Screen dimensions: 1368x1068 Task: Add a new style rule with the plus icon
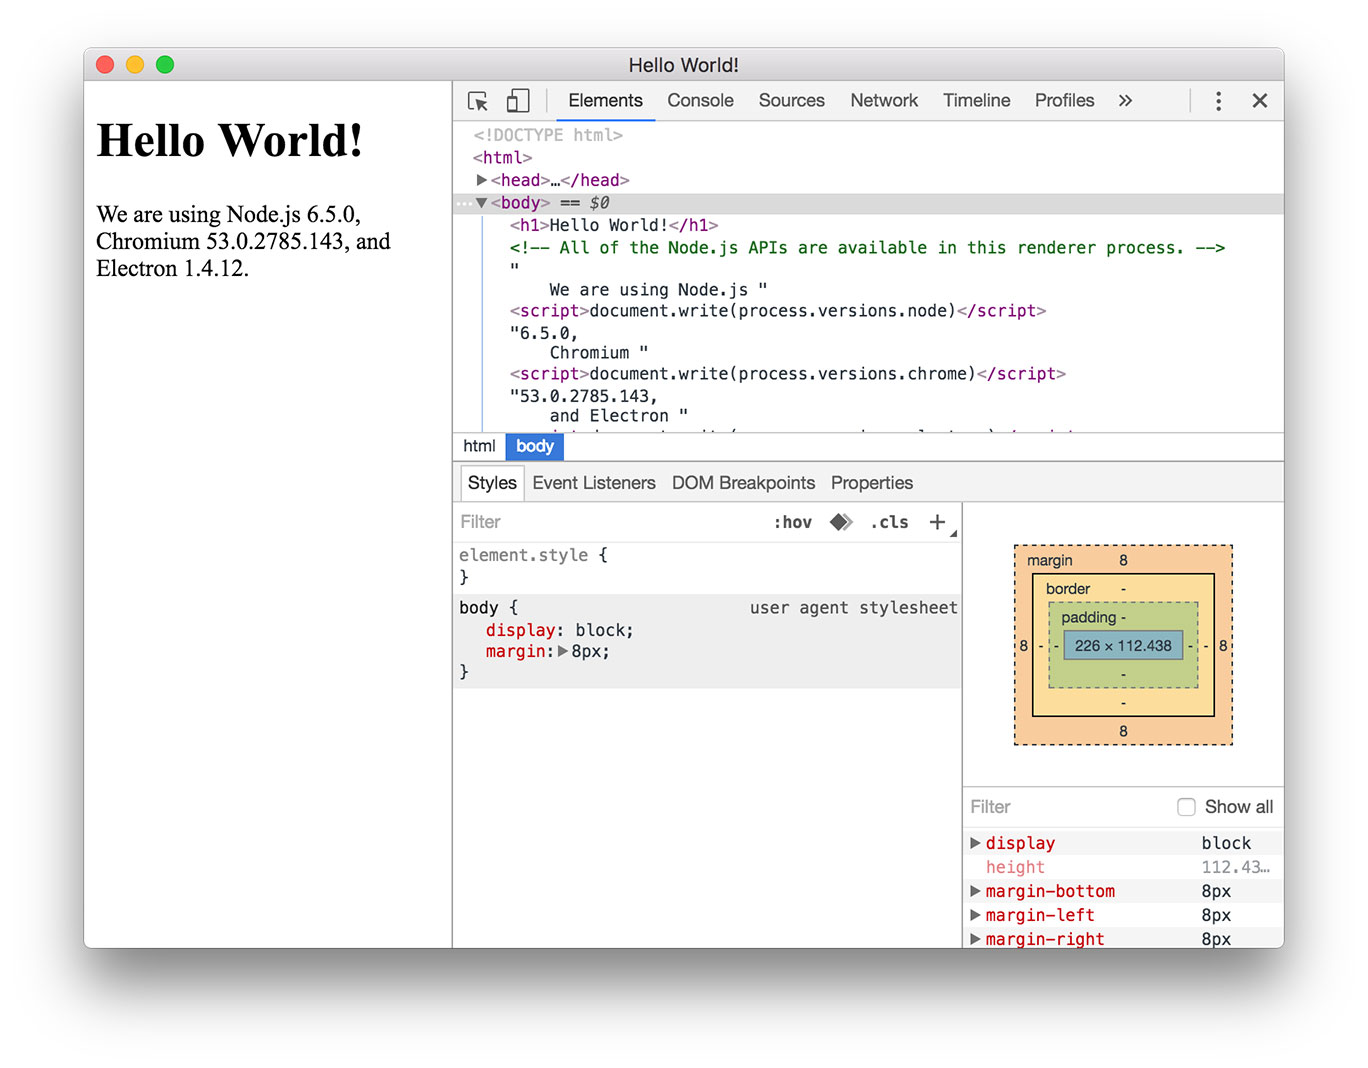tap(937, 522)
